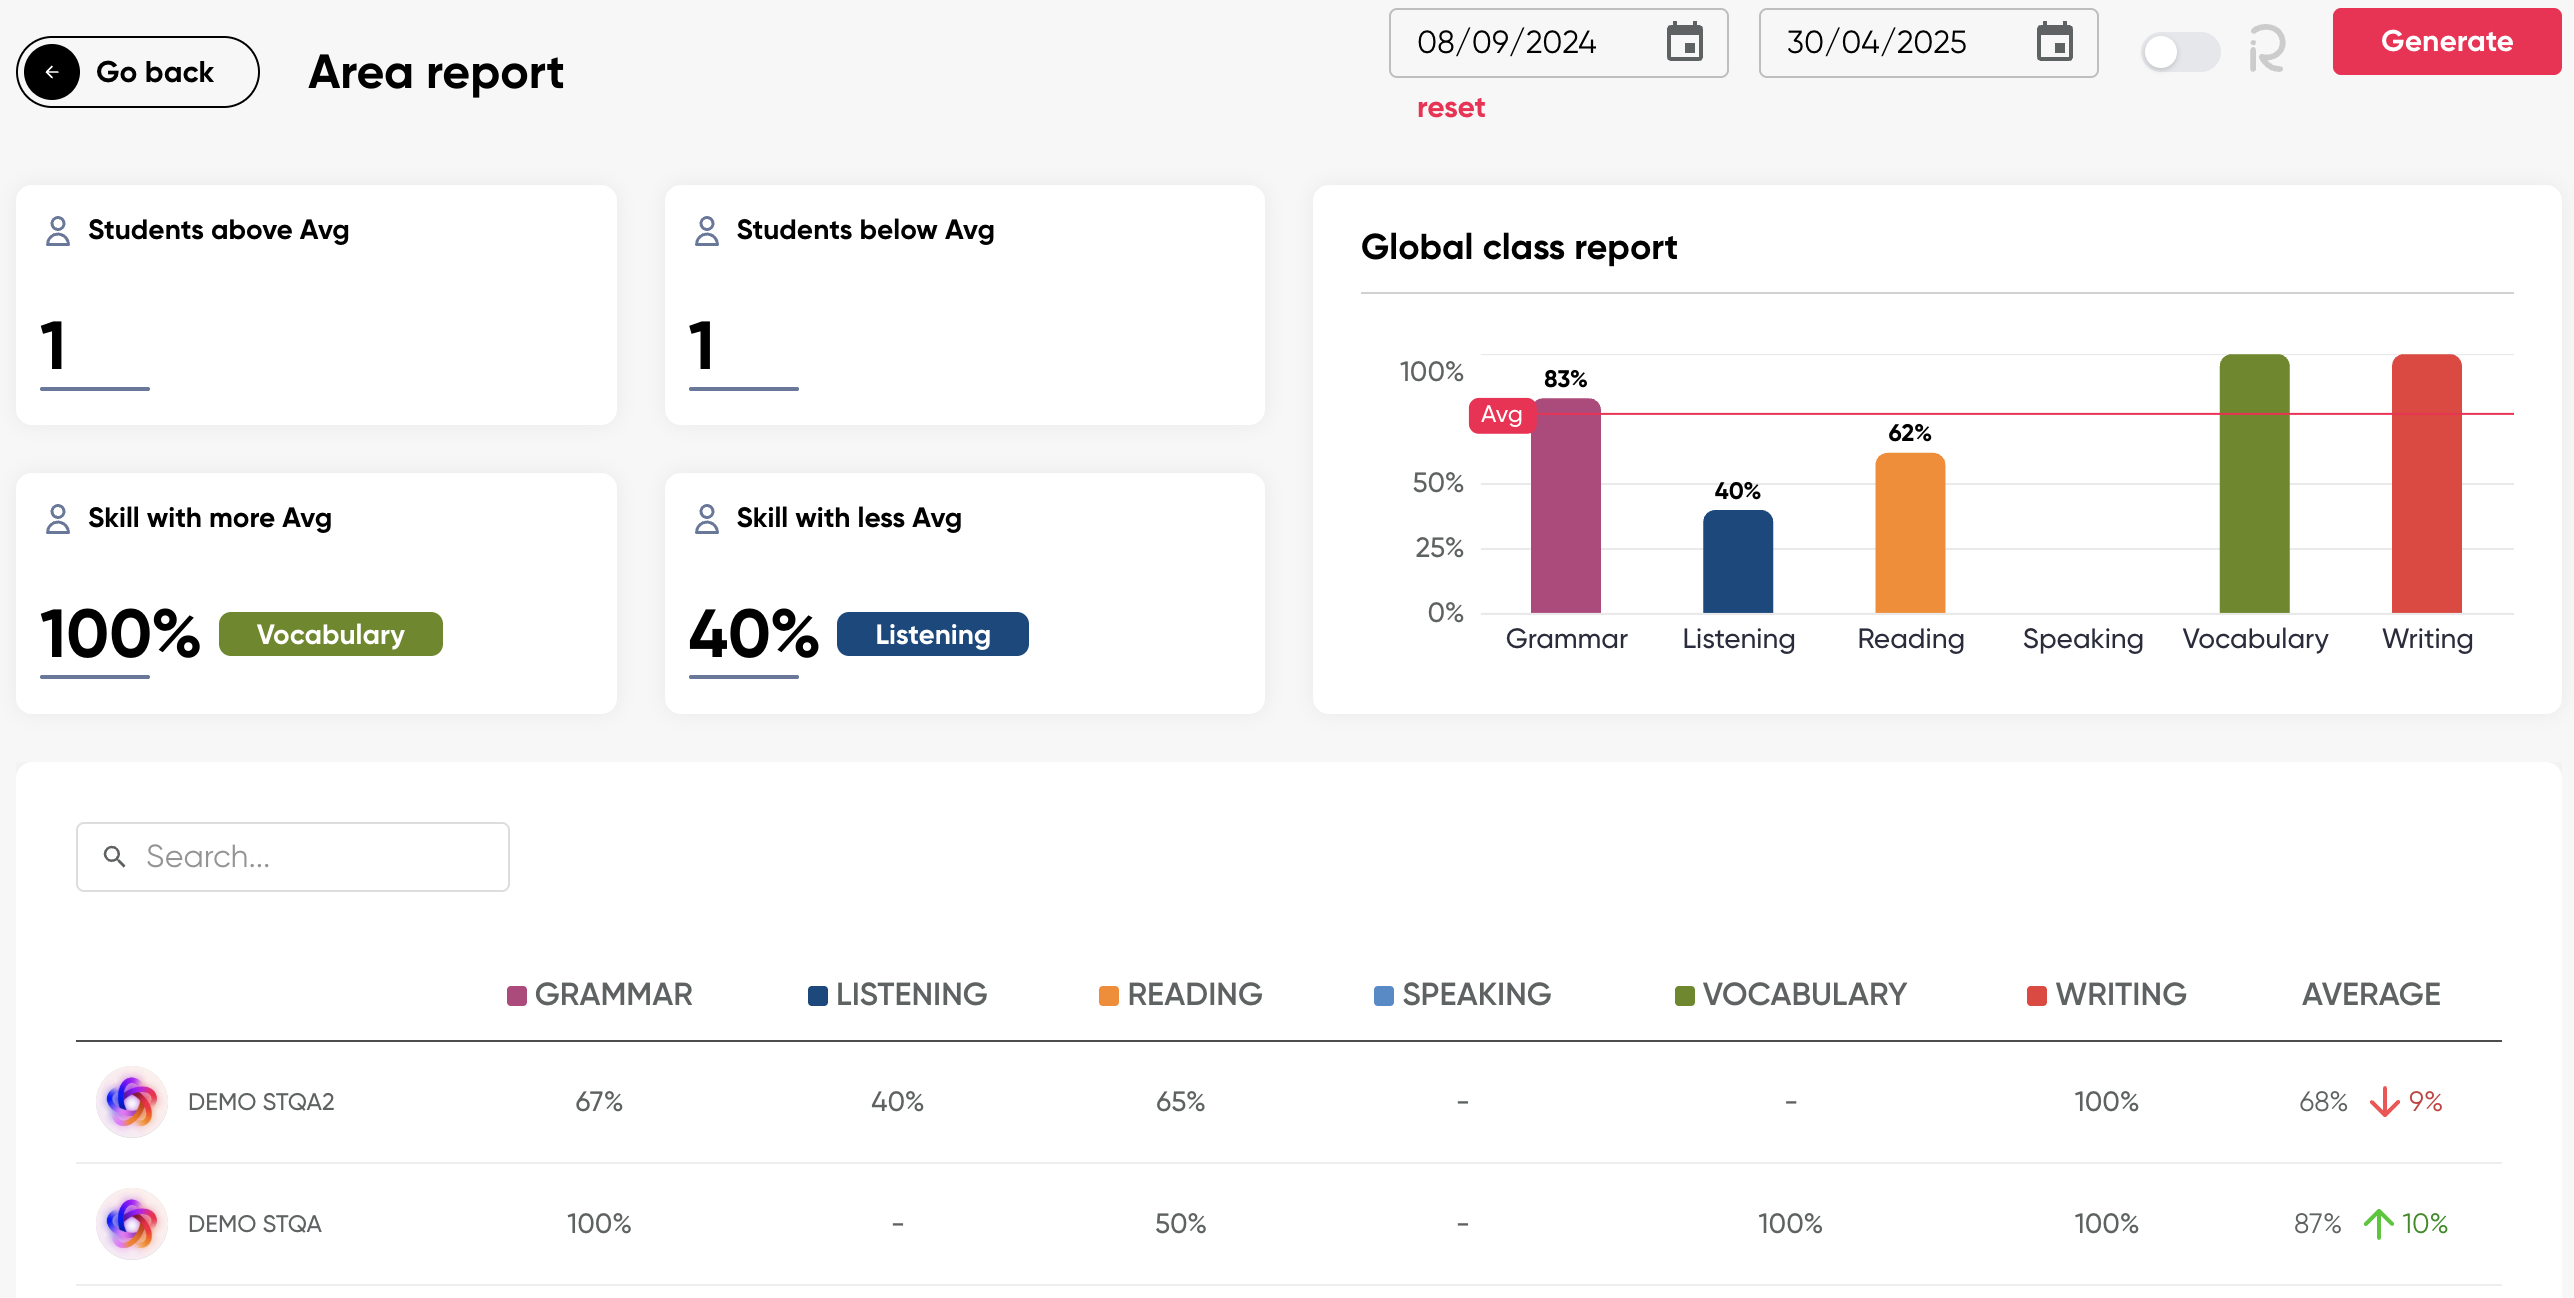Click the back arrow circle icon
The image size is (2574, 1298).
pyautogui.click(x=52, y=72)
